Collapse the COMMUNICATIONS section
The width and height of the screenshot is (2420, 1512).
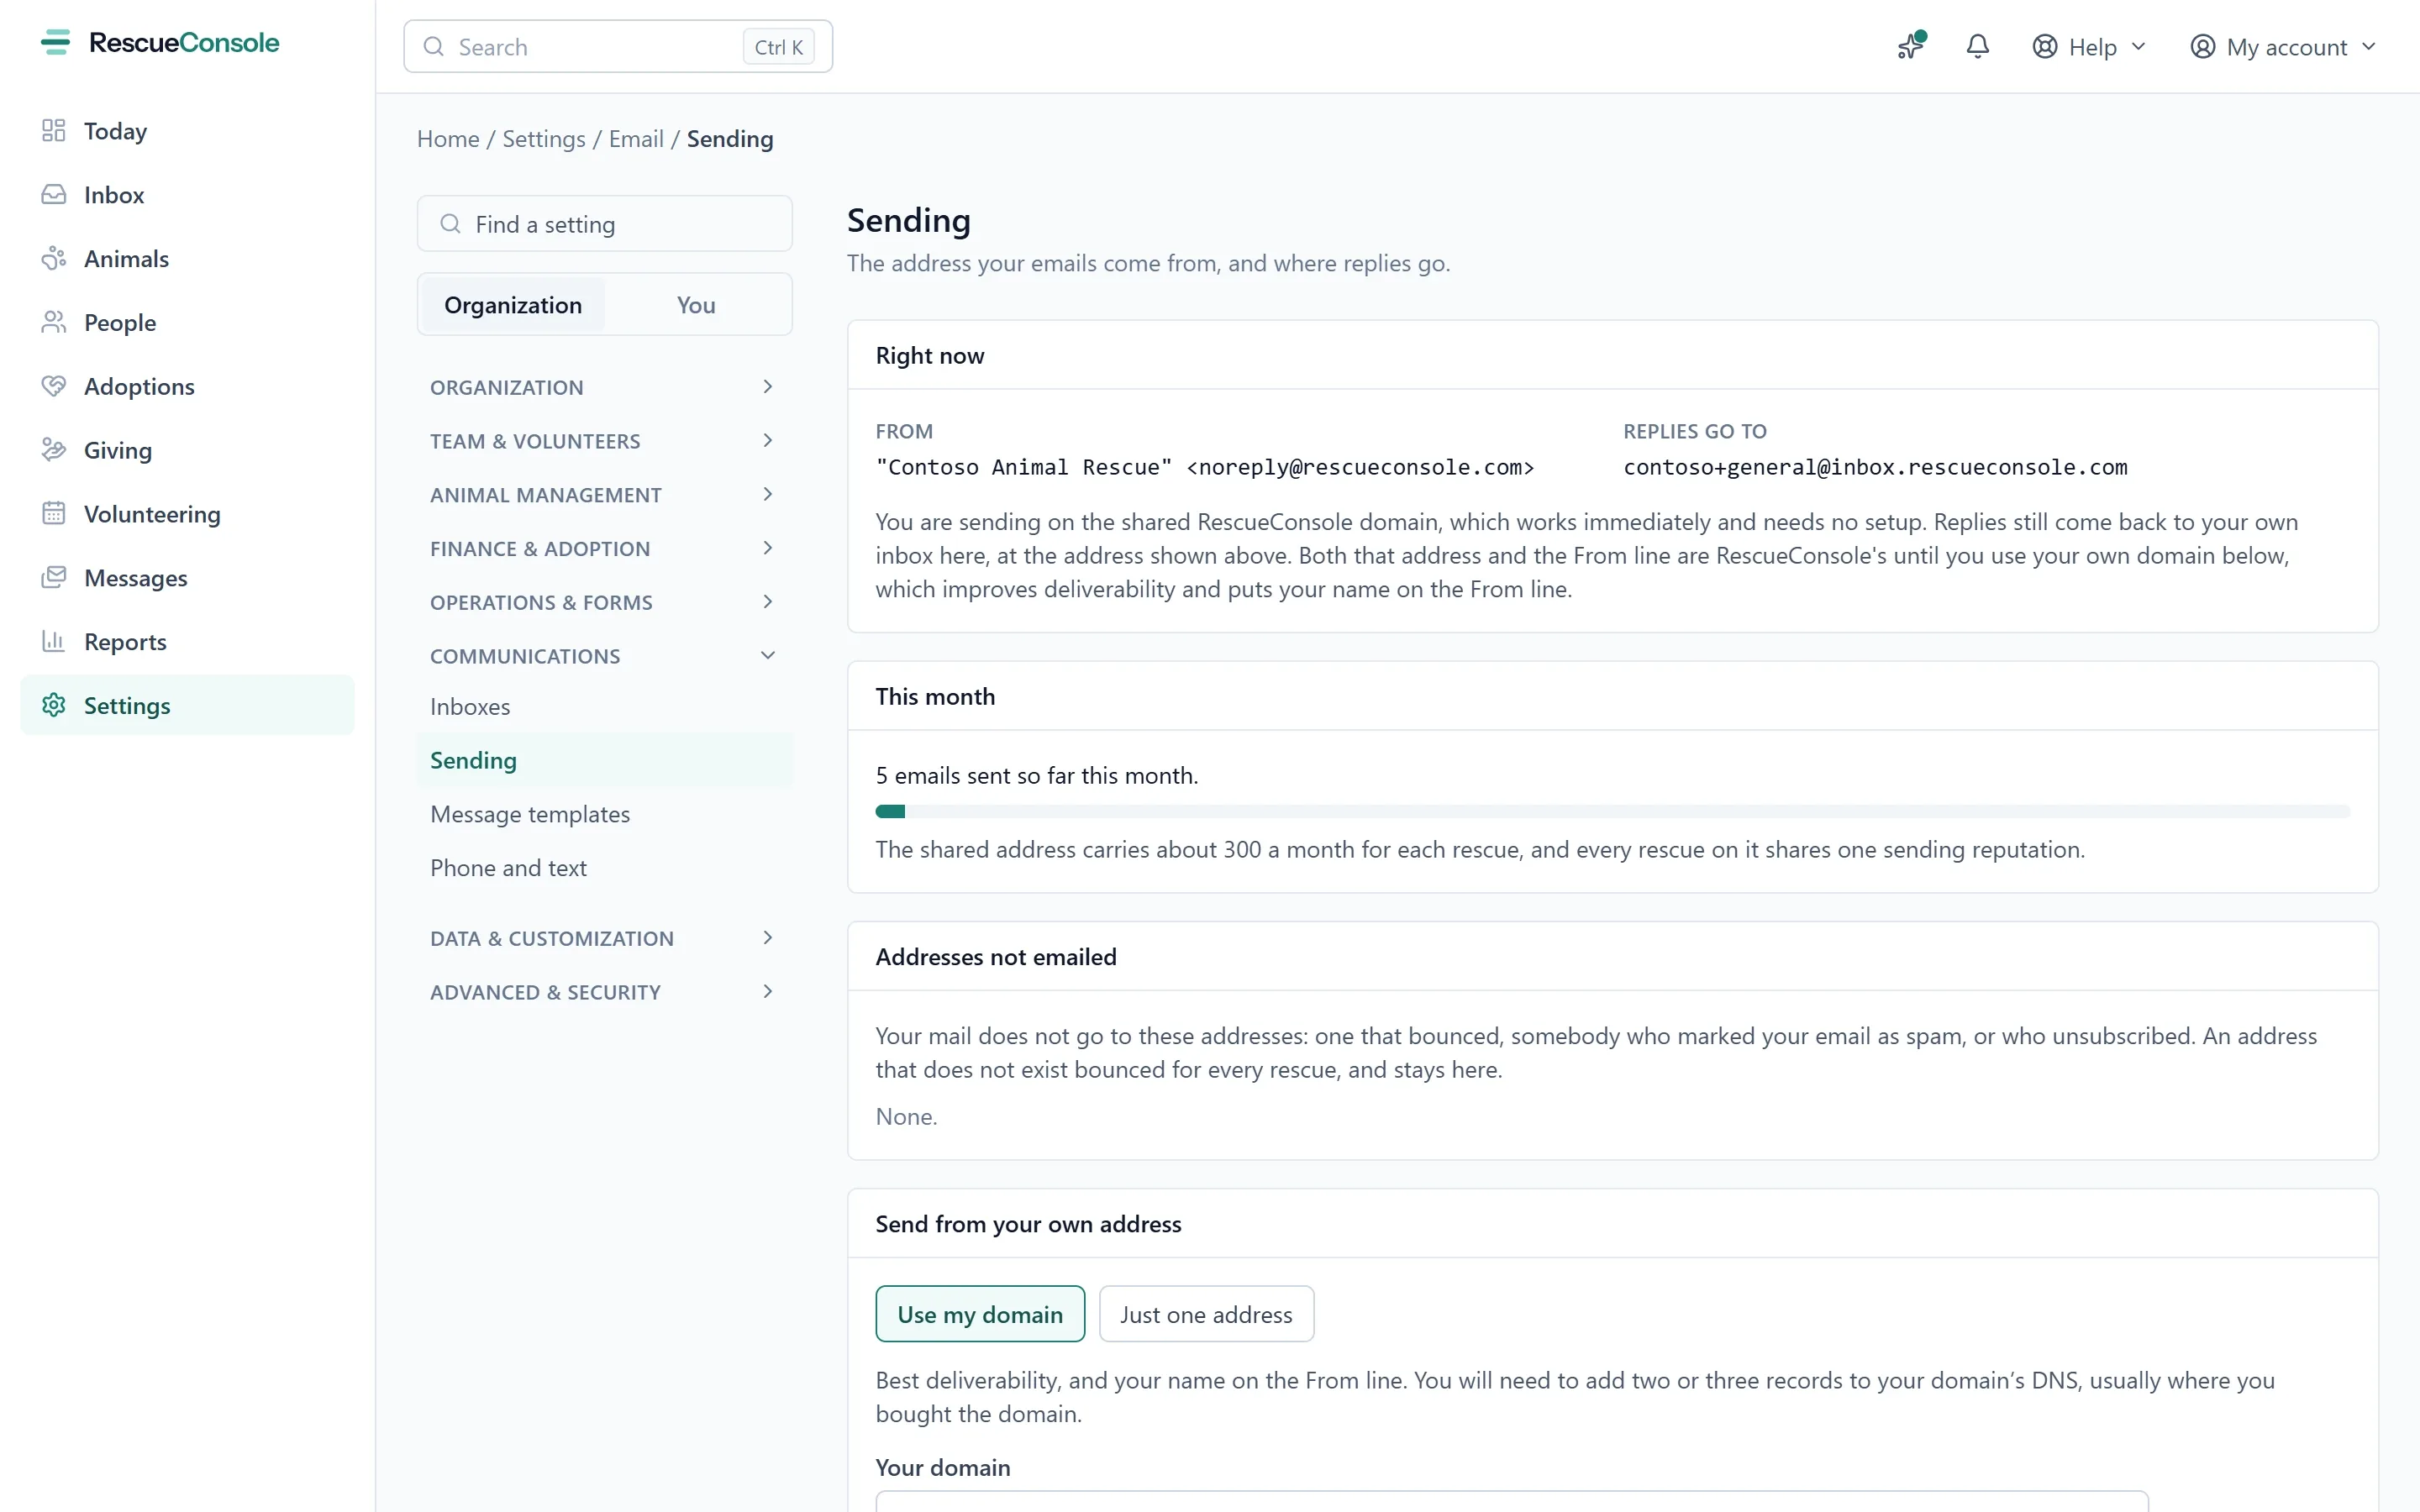(604, 656)
